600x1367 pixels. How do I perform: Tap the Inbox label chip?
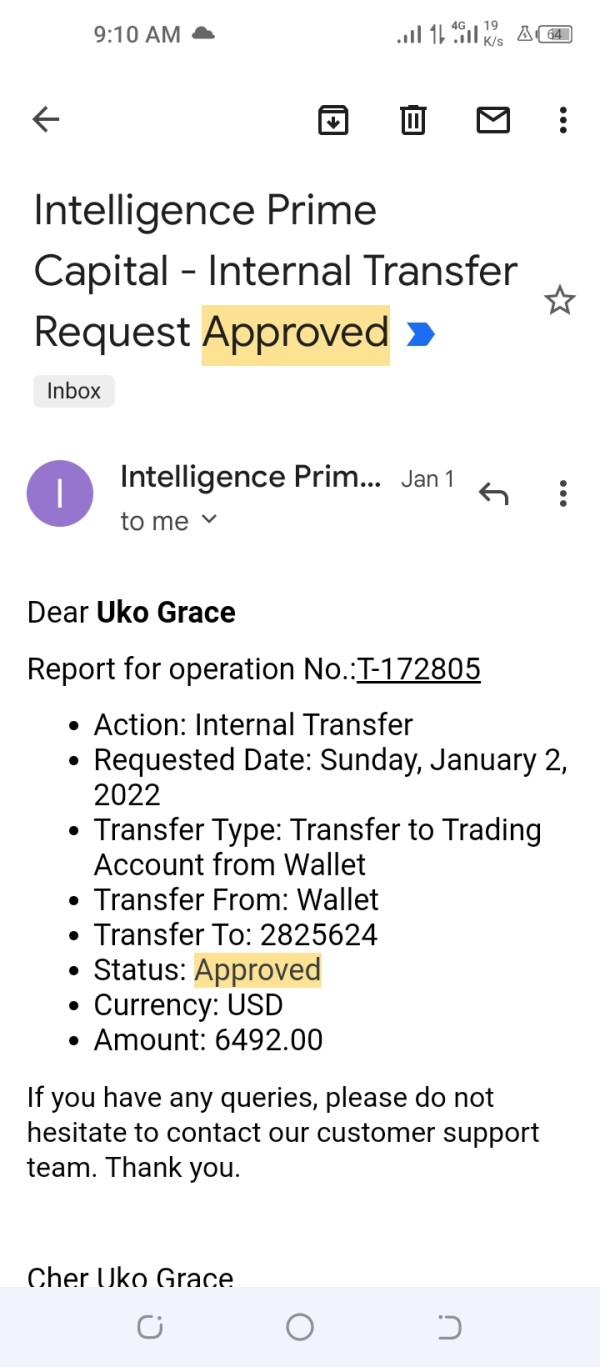coord(74,391)
